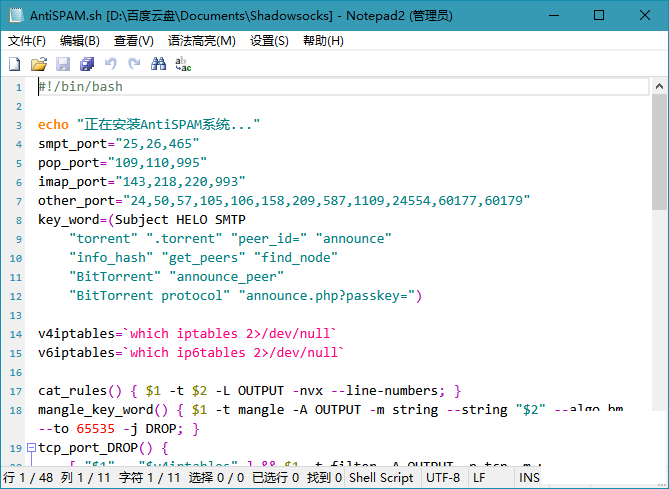The height and width of the screenshot is (489, 669).
Task: Click line number 1 in the margin
Action: (18, 87)
